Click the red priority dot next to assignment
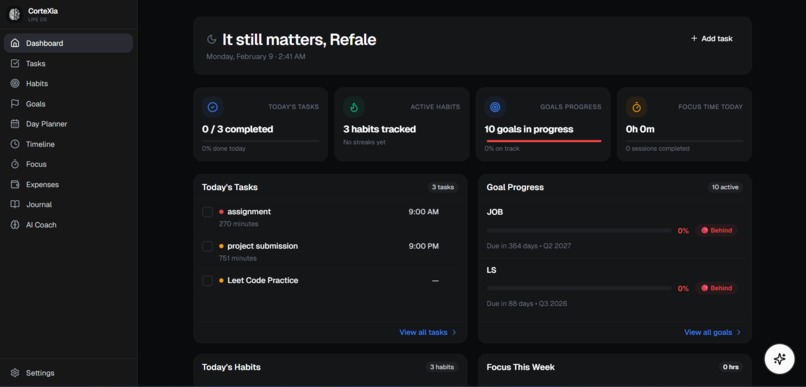The image size is (806, 387). click(221, 212)
